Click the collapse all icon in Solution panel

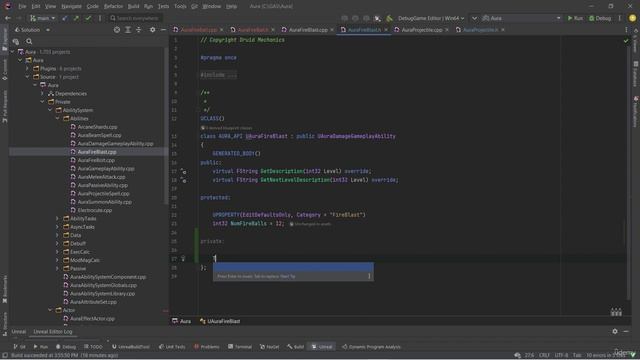(139, 30)
